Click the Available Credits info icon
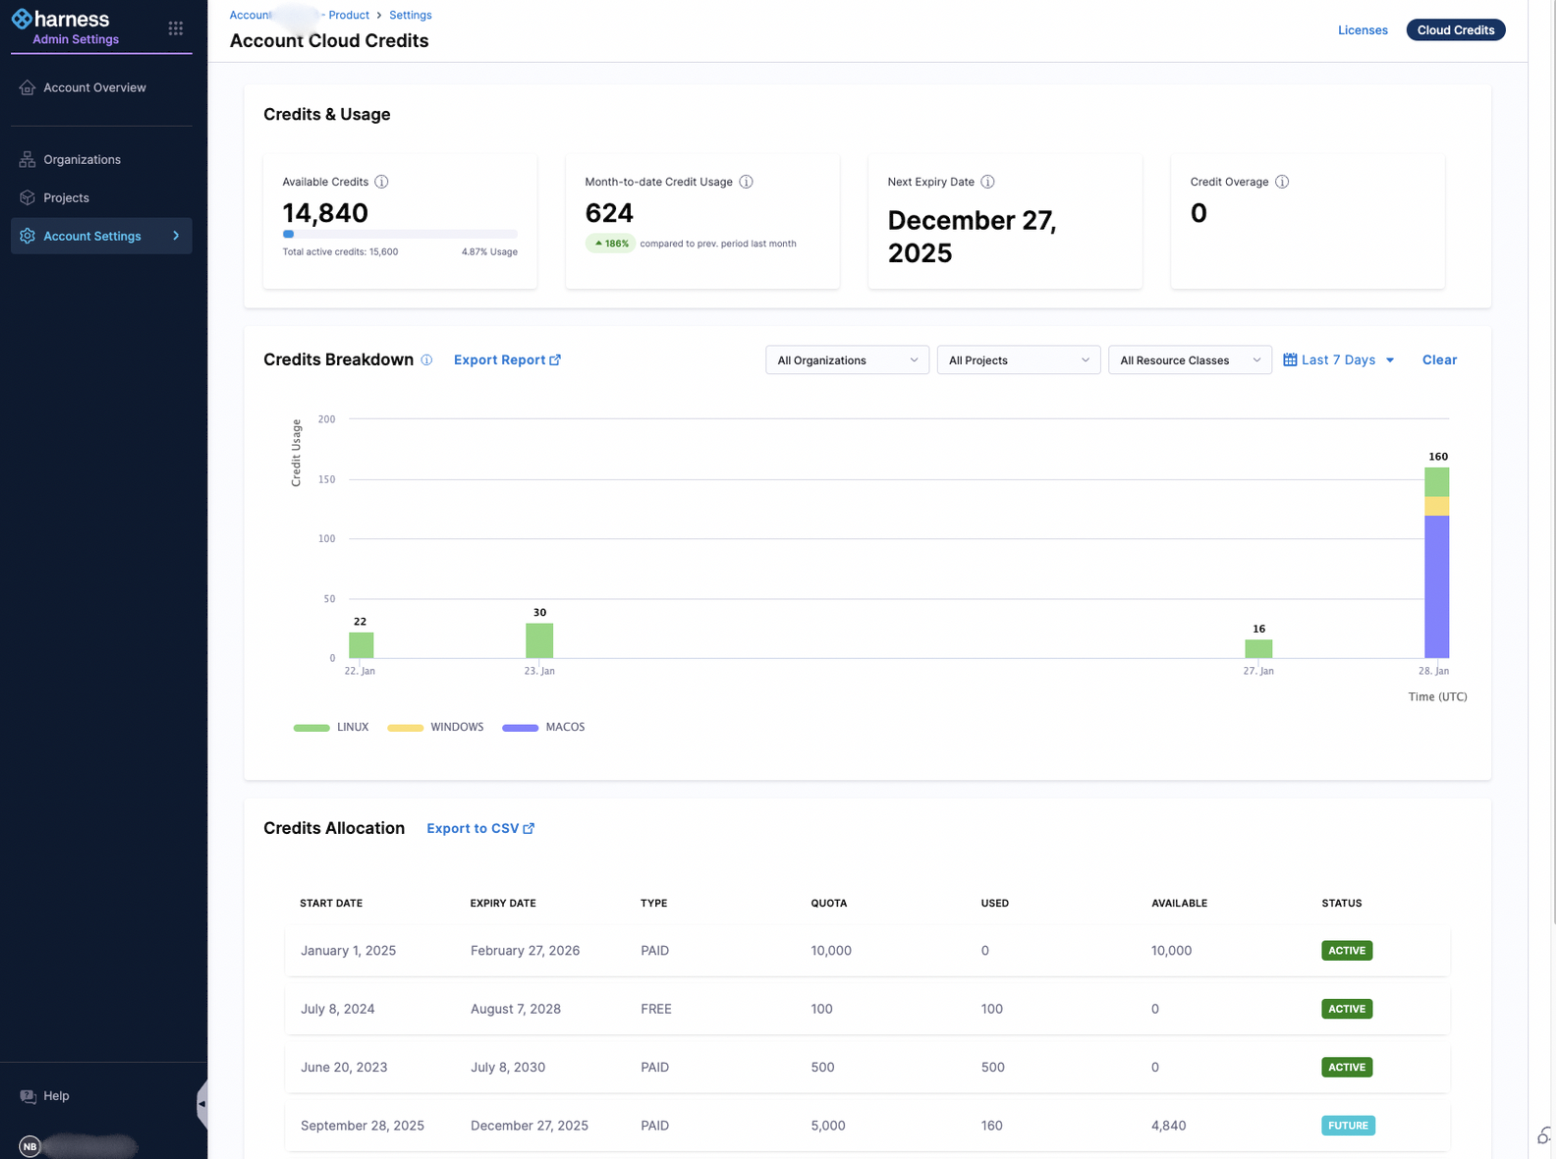1556x1159 pixels. click(381, 182)
